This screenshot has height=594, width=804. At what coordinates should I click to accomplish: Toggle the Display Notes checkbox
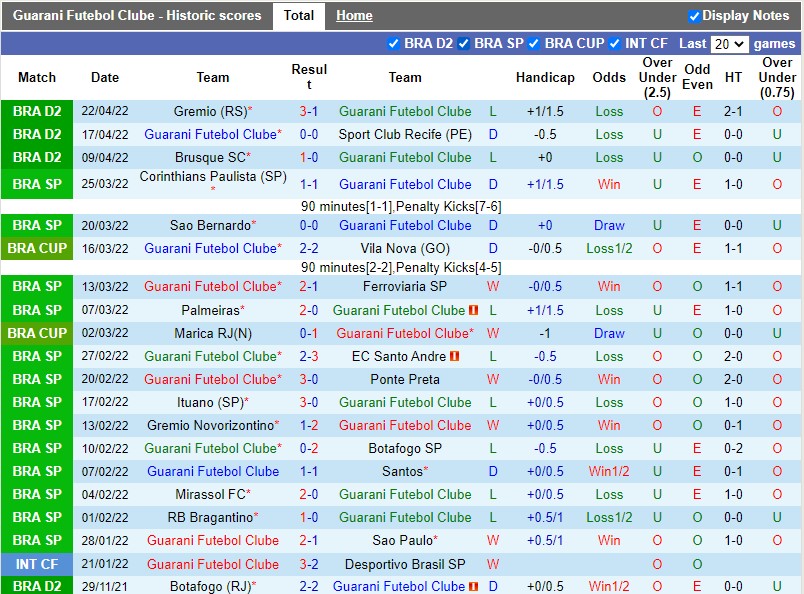click(x=694, y=16)
